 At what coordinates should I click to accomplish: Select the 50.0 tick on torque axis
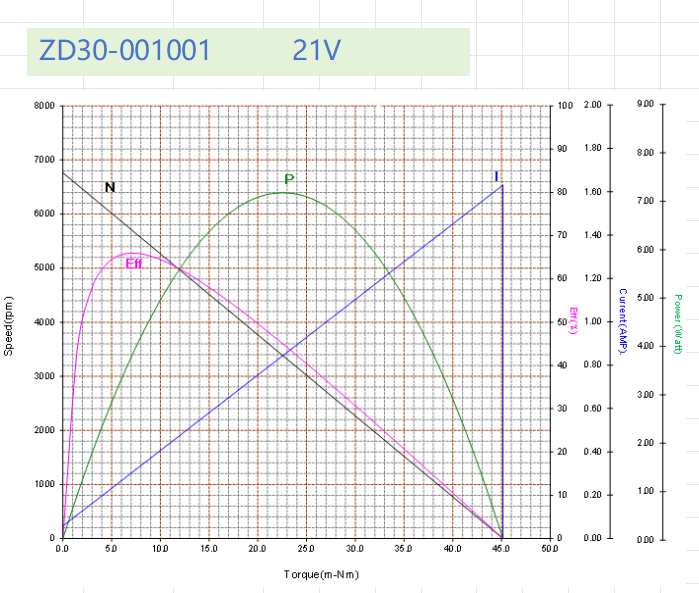pos(550,549)
